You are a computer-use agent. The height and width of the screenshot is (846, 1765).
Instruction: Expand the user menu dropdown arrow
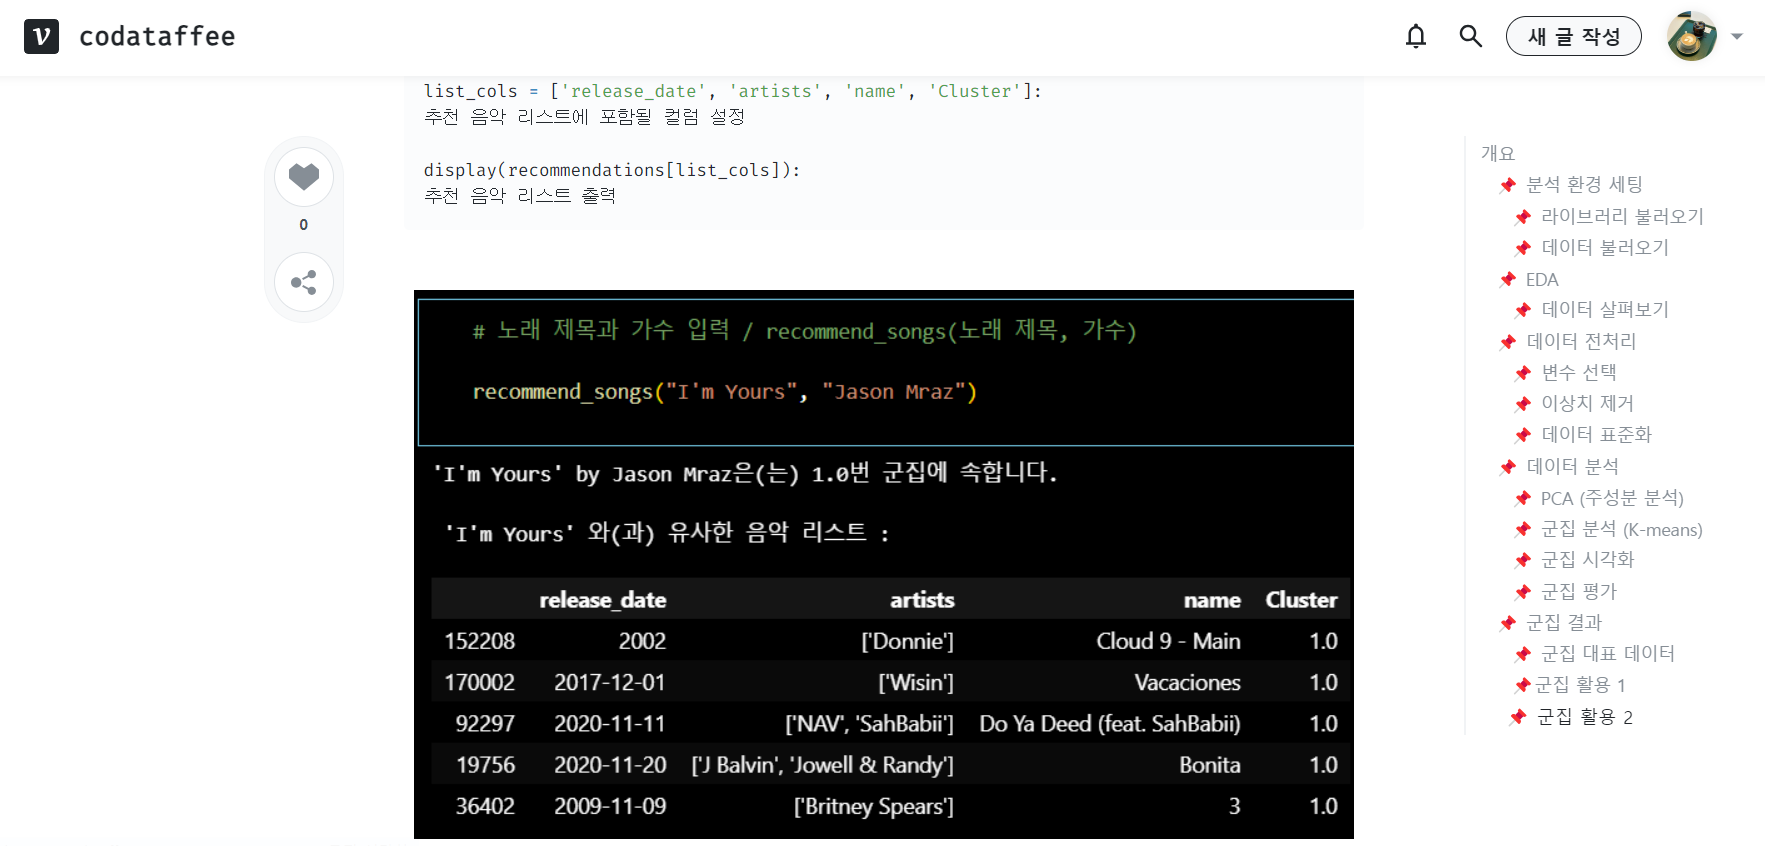click(1737, 37)
